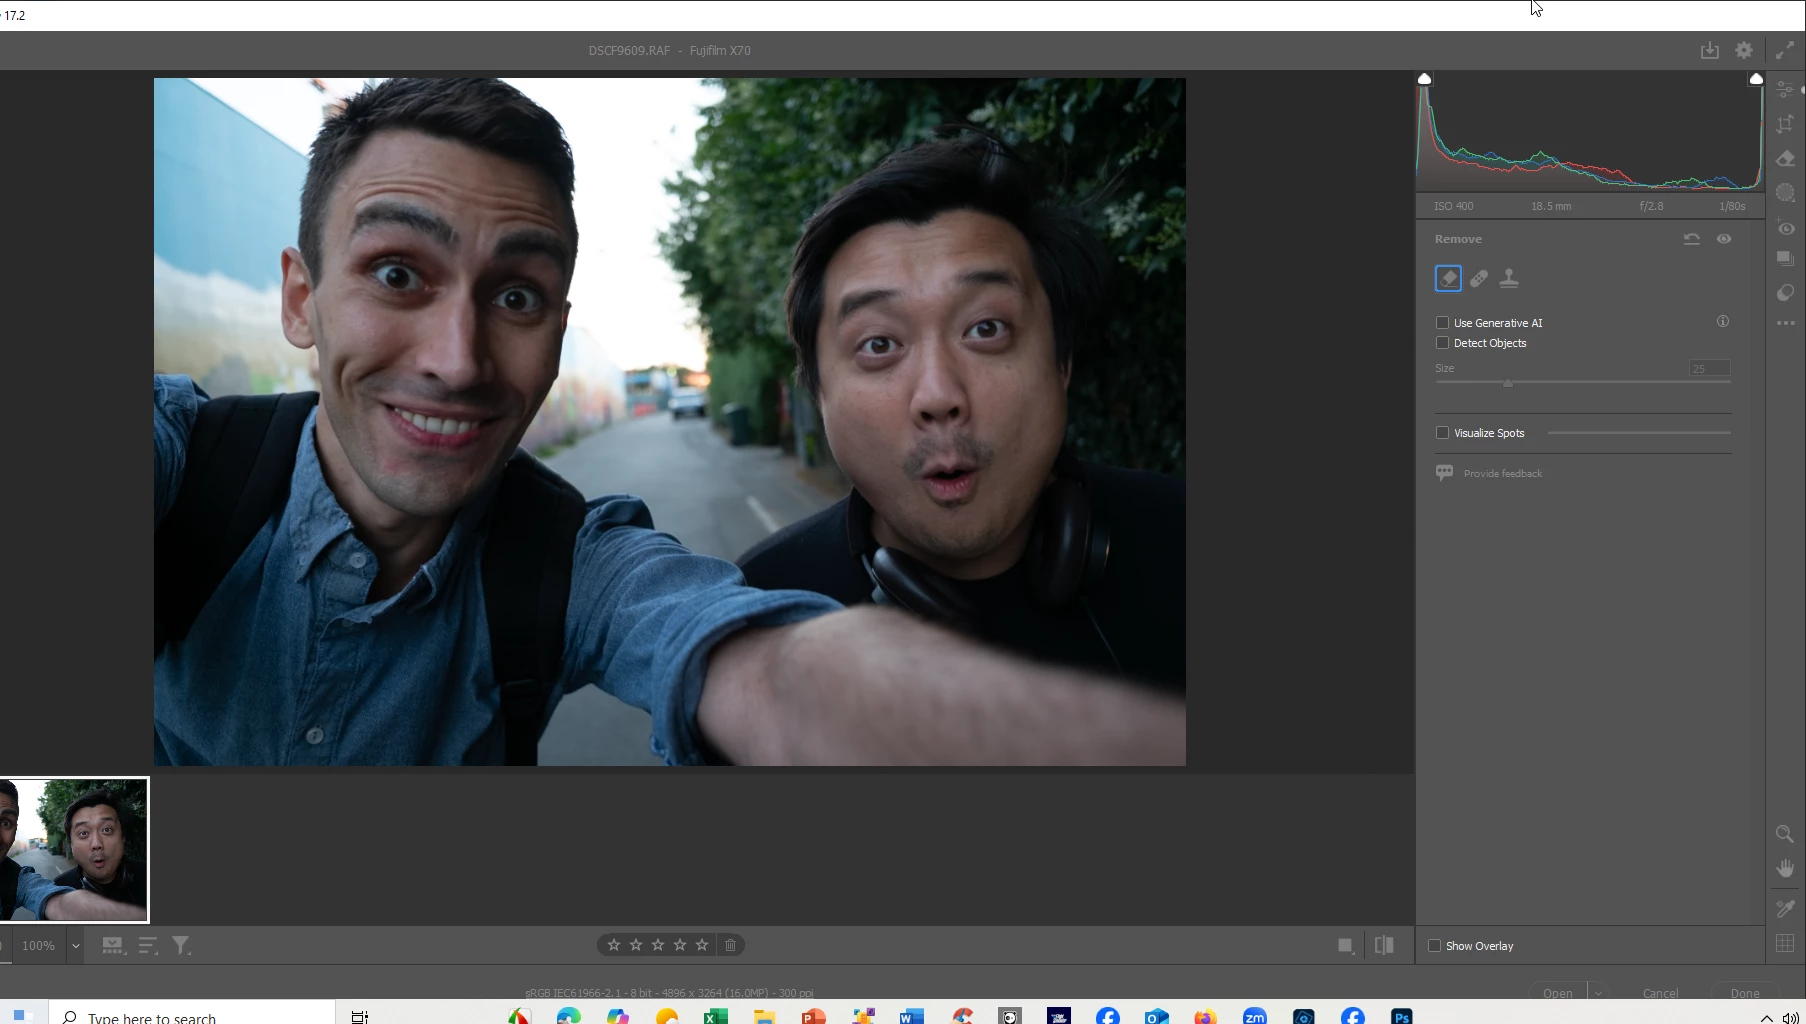Reset the Remove tool edits
The height and width of the screenshot is (1024, 1806).
pos(1692,239)
